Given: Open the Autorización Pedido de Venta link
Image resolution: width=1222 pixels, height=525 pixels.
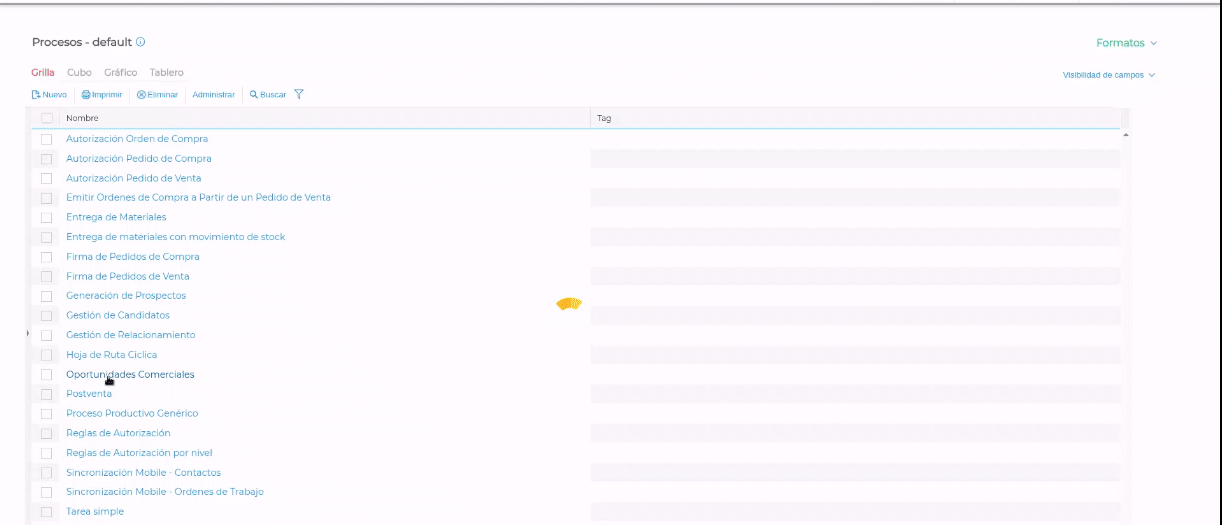Looking at the screenshot, I should click(x=134, y=178).
